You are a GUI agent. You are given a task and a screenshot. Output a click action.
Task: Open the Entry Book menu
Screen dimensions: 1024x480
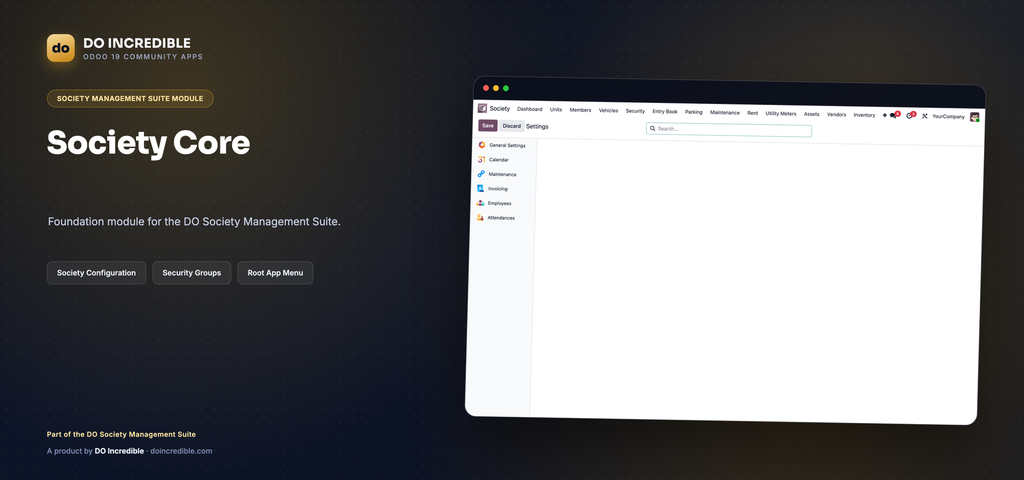coord(665,112)
